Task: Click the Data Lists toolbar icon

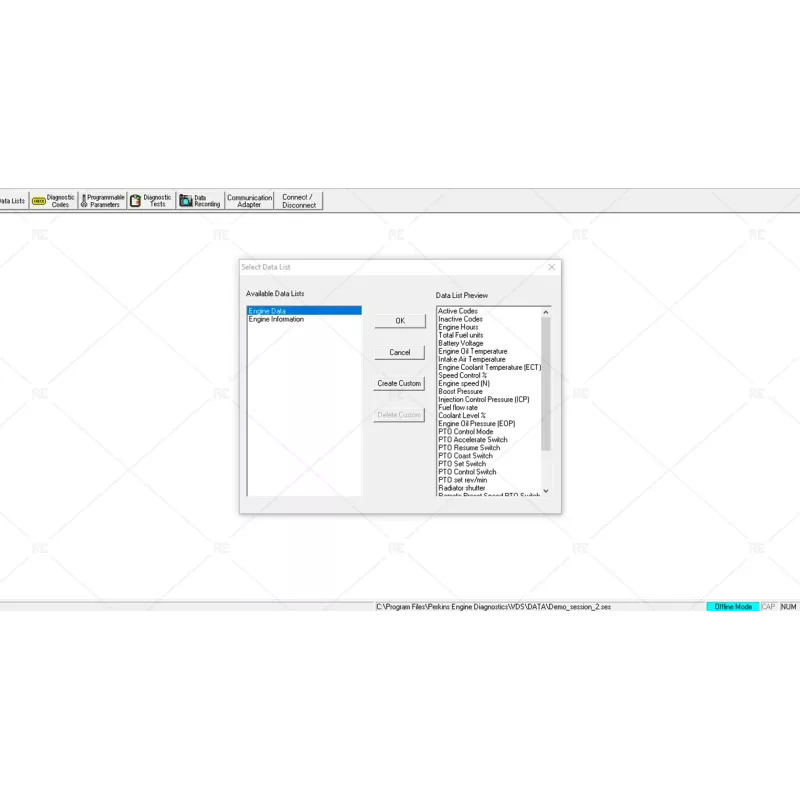Action: [12, 200]
